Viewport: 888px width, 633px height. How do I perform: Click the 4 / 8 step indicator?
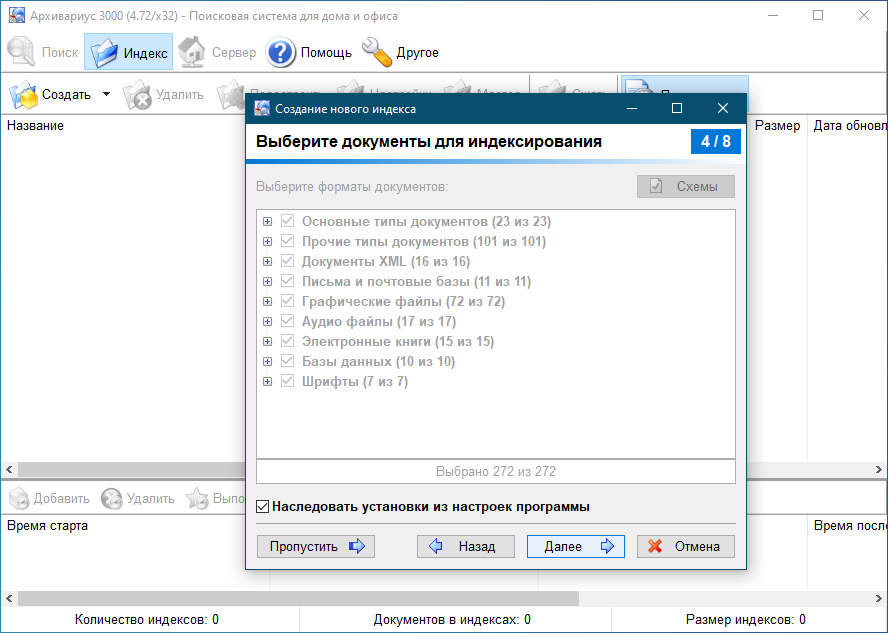pyautogui.click(x=716, y=142)
